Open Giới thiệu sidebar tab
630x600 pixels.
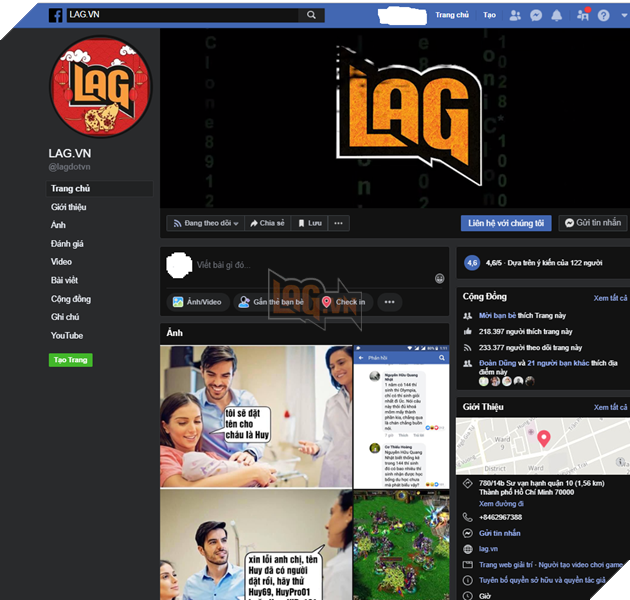(68, 207)
